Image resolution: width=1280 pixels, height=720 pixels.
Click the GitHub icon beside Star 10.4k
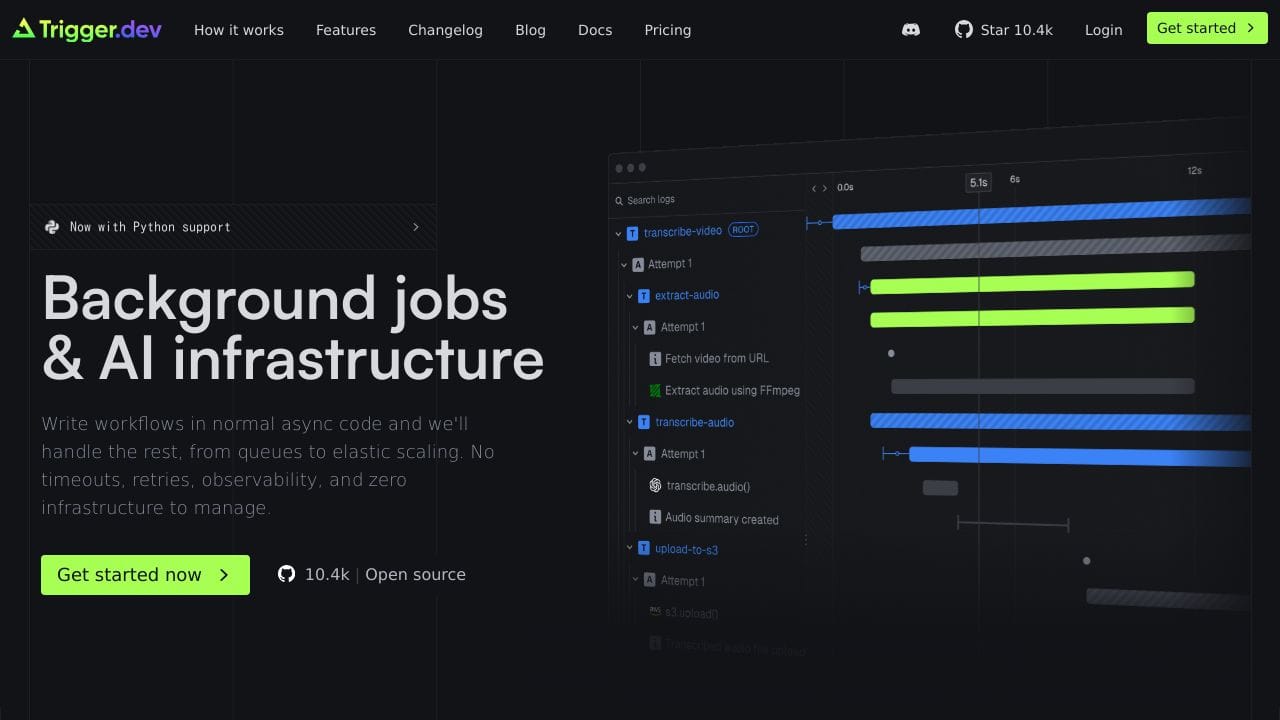tap(964, 30)
